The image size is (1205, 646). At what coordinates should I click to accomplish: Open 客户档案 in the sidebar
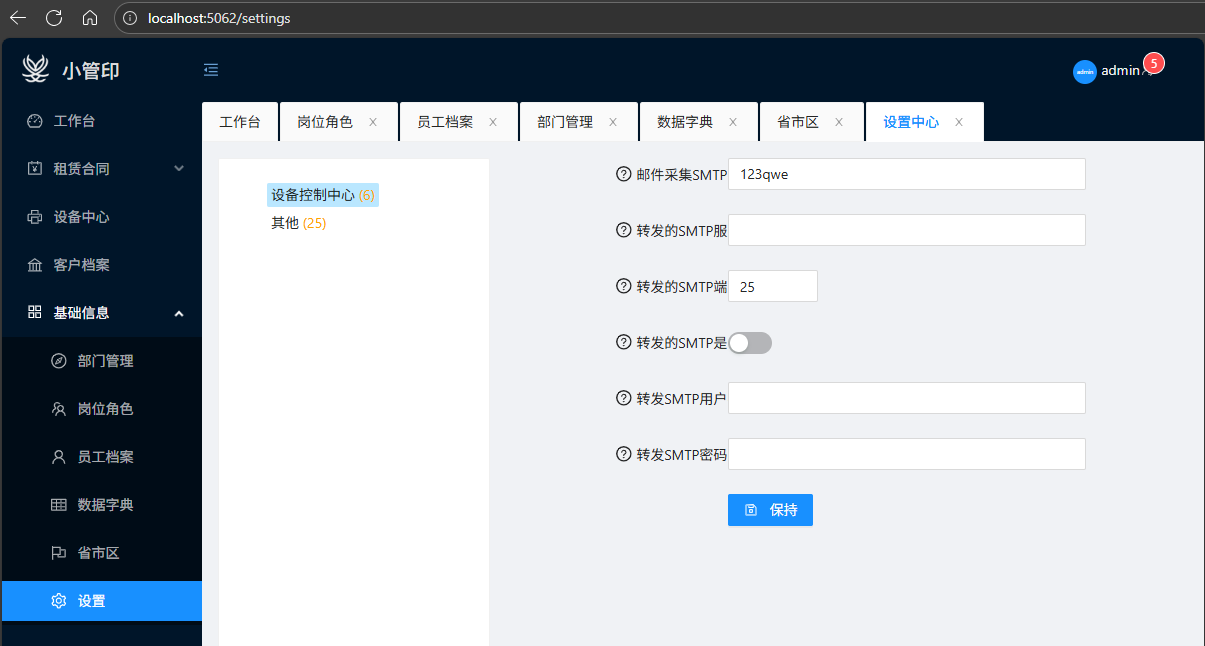pyautogui.click(x=101, y=265)
